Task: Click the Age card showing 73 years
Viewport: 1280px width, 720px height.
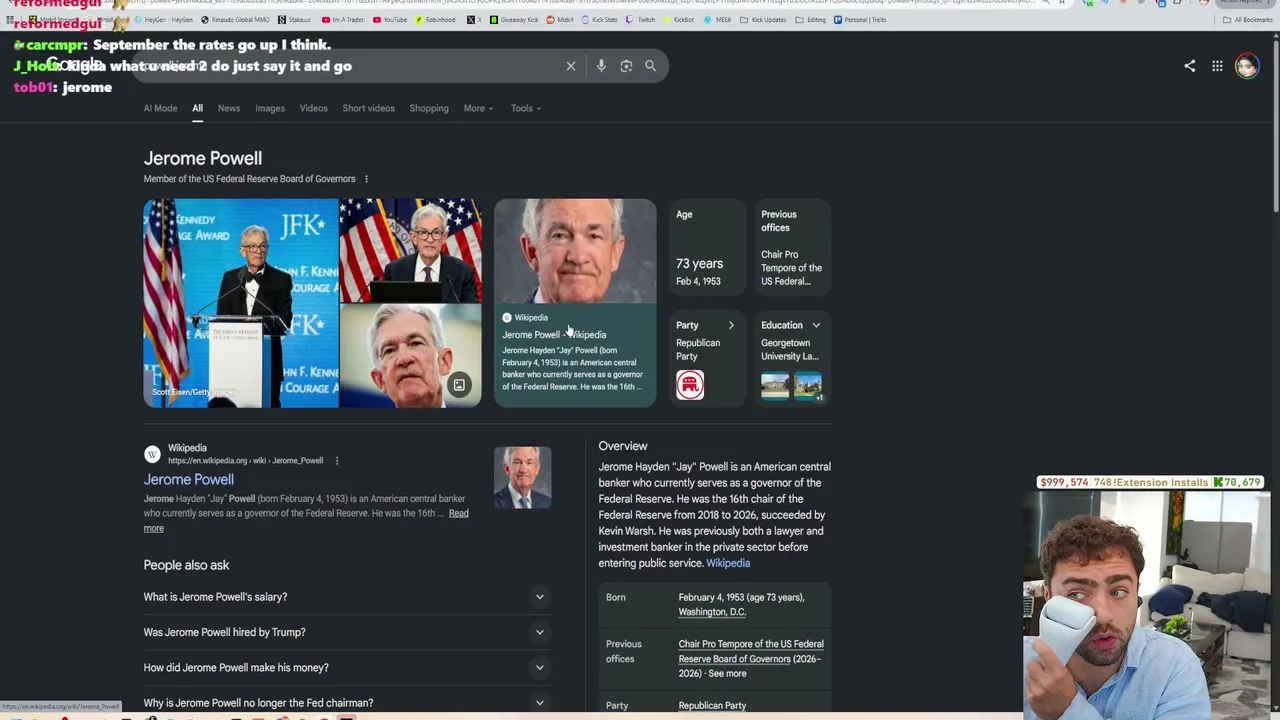Action: pos(707,249)
